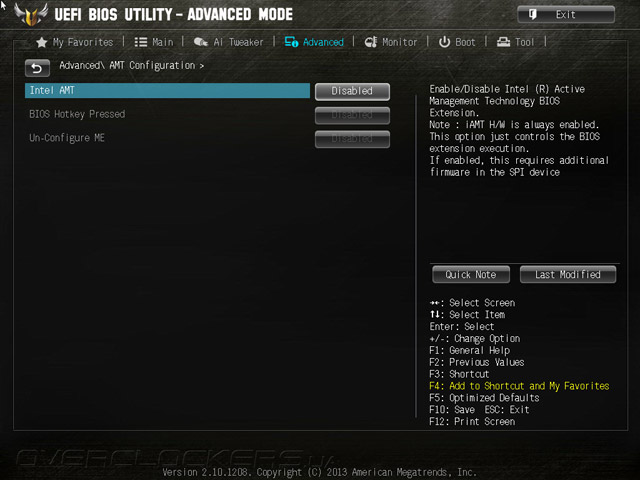The width and height of the screenshot is (640, 480).
Task: Click the Version 2.10.1208 copyright text
Action: [x=319, y=472]
